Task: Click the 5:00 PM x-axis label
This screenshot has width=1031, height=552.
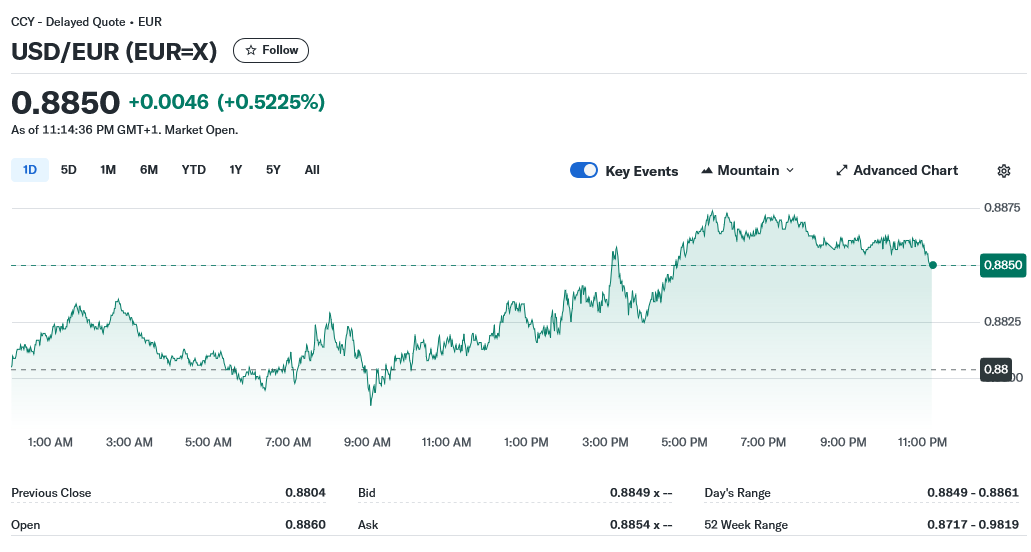Action: click(x=684, y=442)
